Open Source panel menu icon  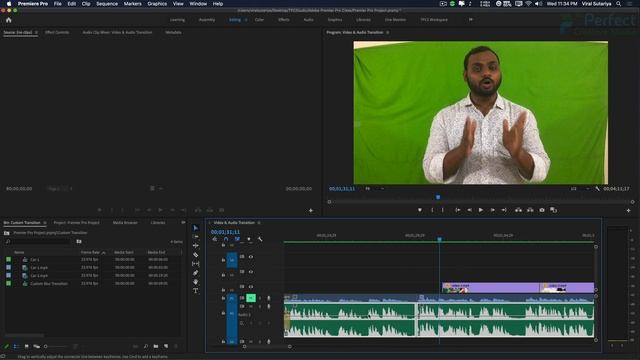coord(36,32)
